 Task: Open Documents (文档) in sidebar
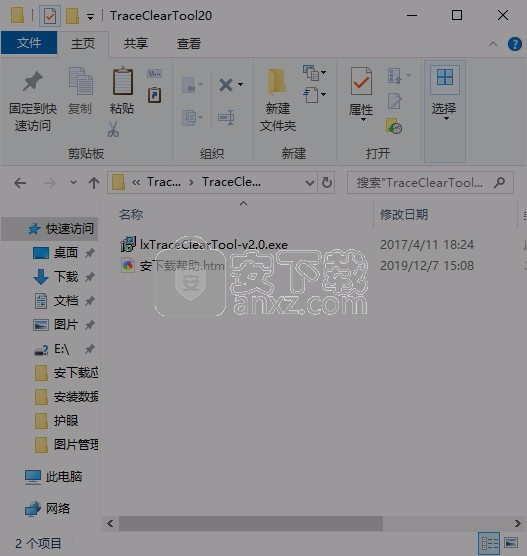(x=66, y=301)
